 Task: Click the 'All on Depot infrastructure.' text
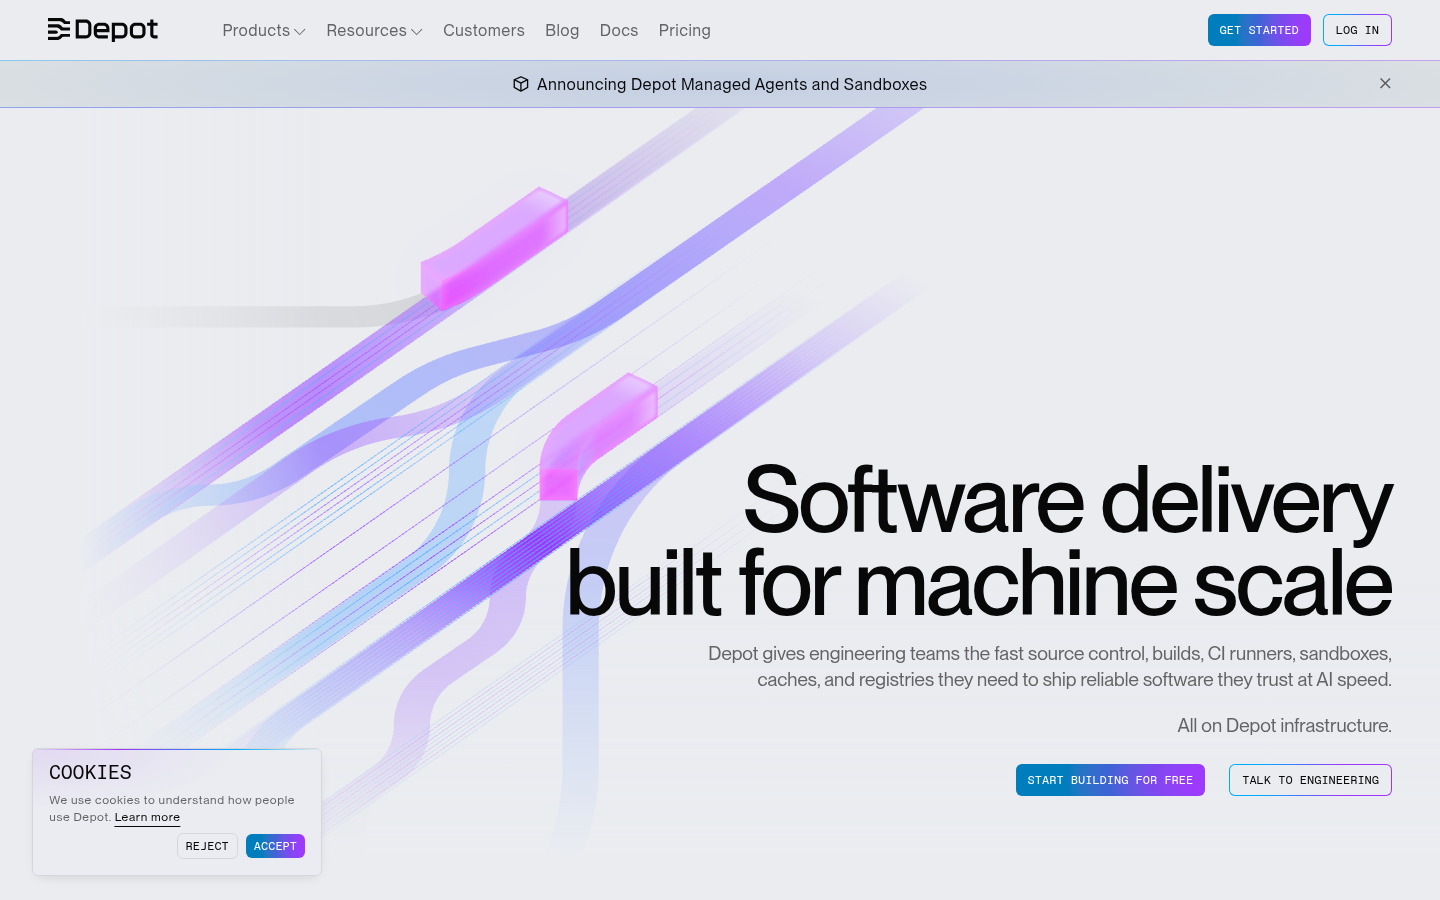(x=1284, y=726)
